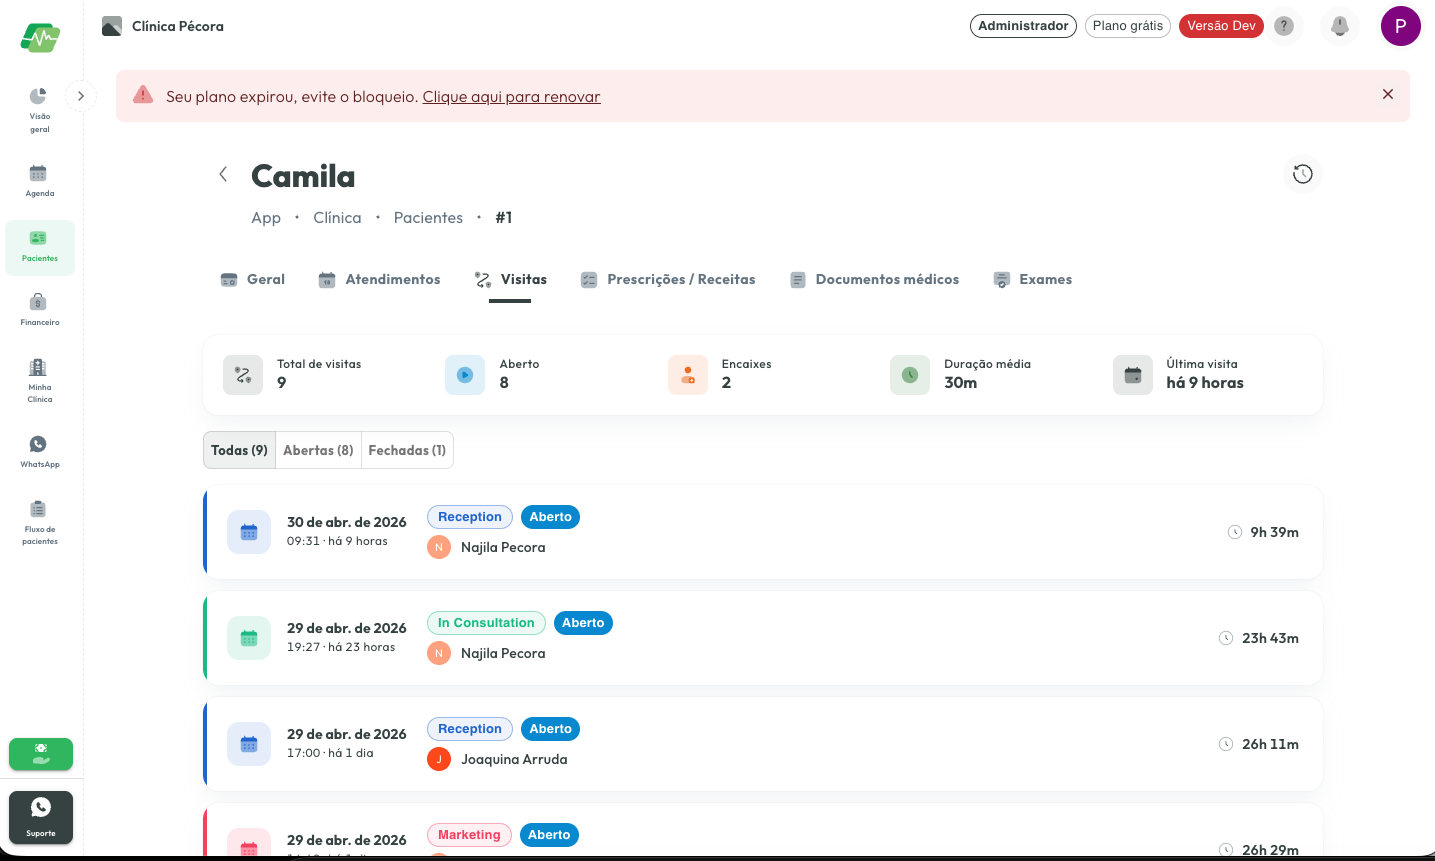Click the clinic logo thumbnail in header
The image size is (1435, 861).
tap(112, 26)
